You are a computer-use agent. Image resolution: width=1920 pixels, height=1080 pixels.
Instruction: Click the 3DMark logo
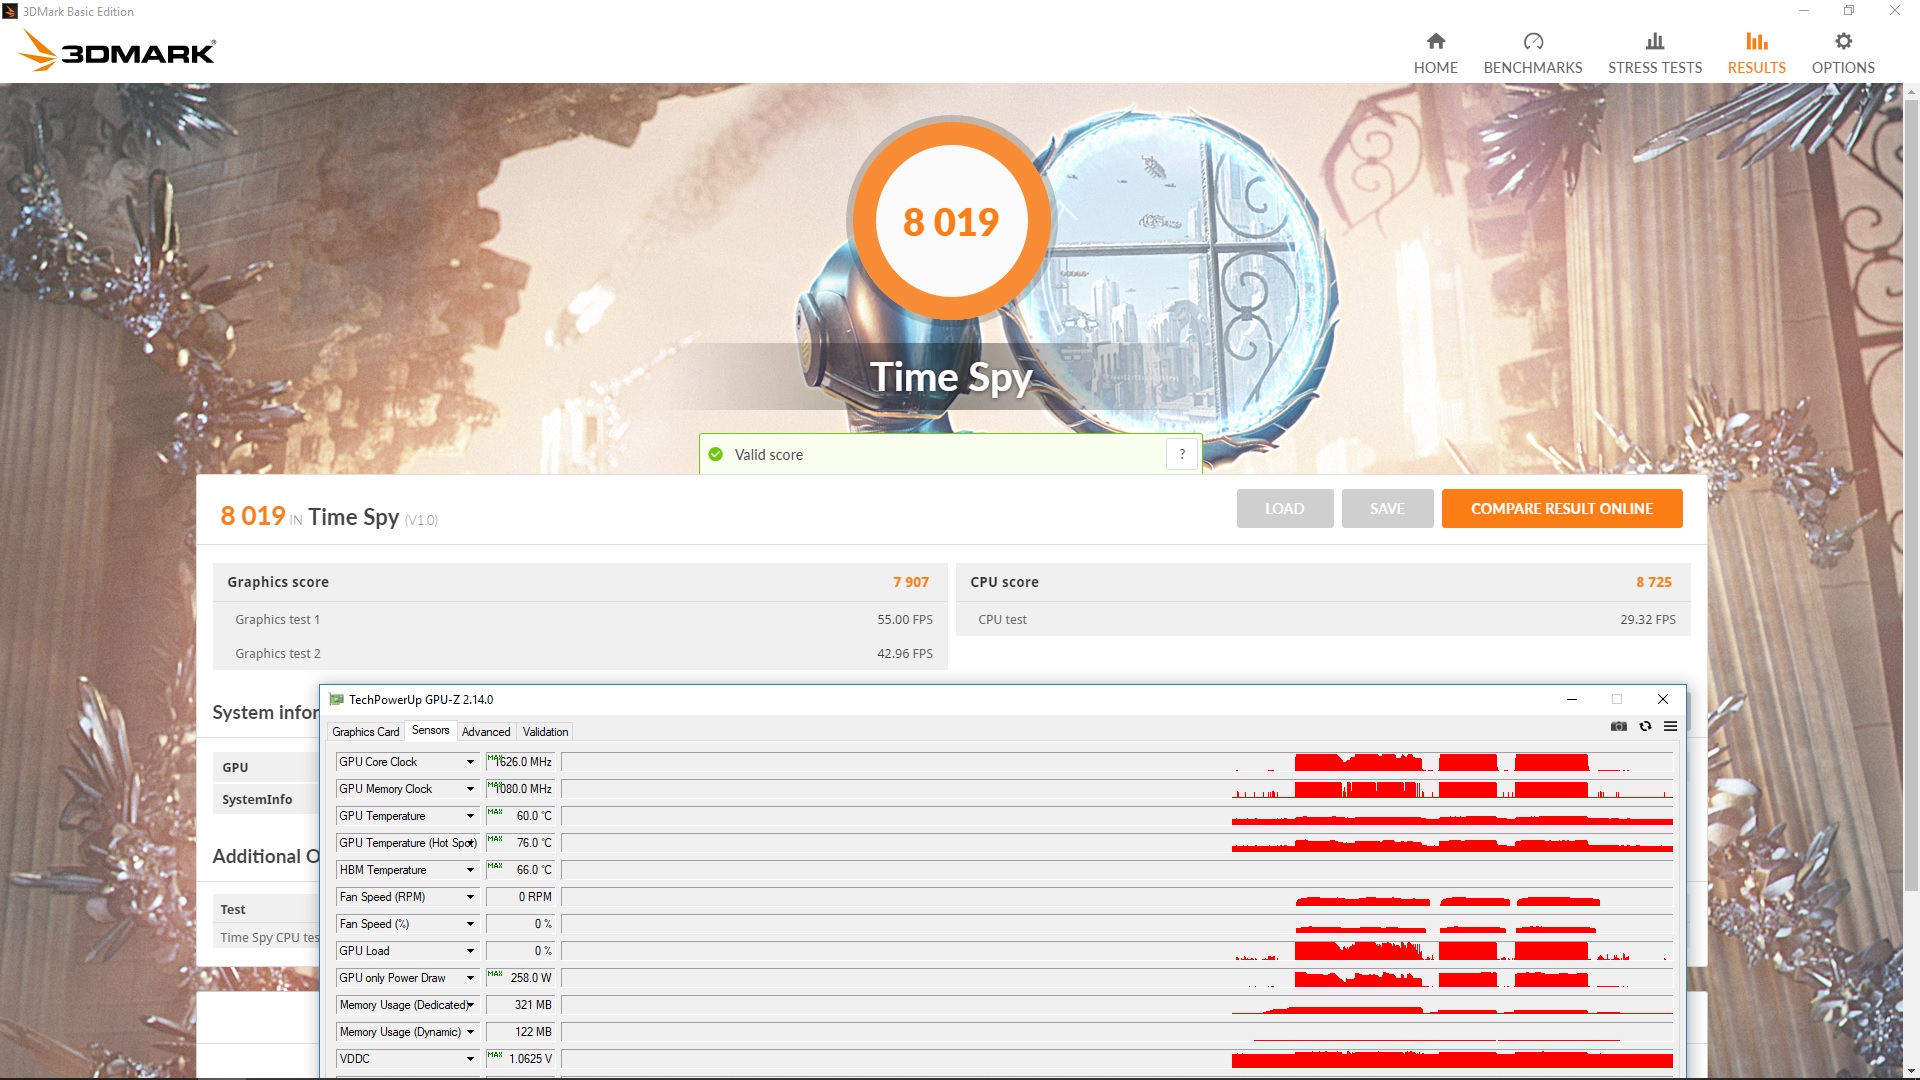[x=117, y=51]
